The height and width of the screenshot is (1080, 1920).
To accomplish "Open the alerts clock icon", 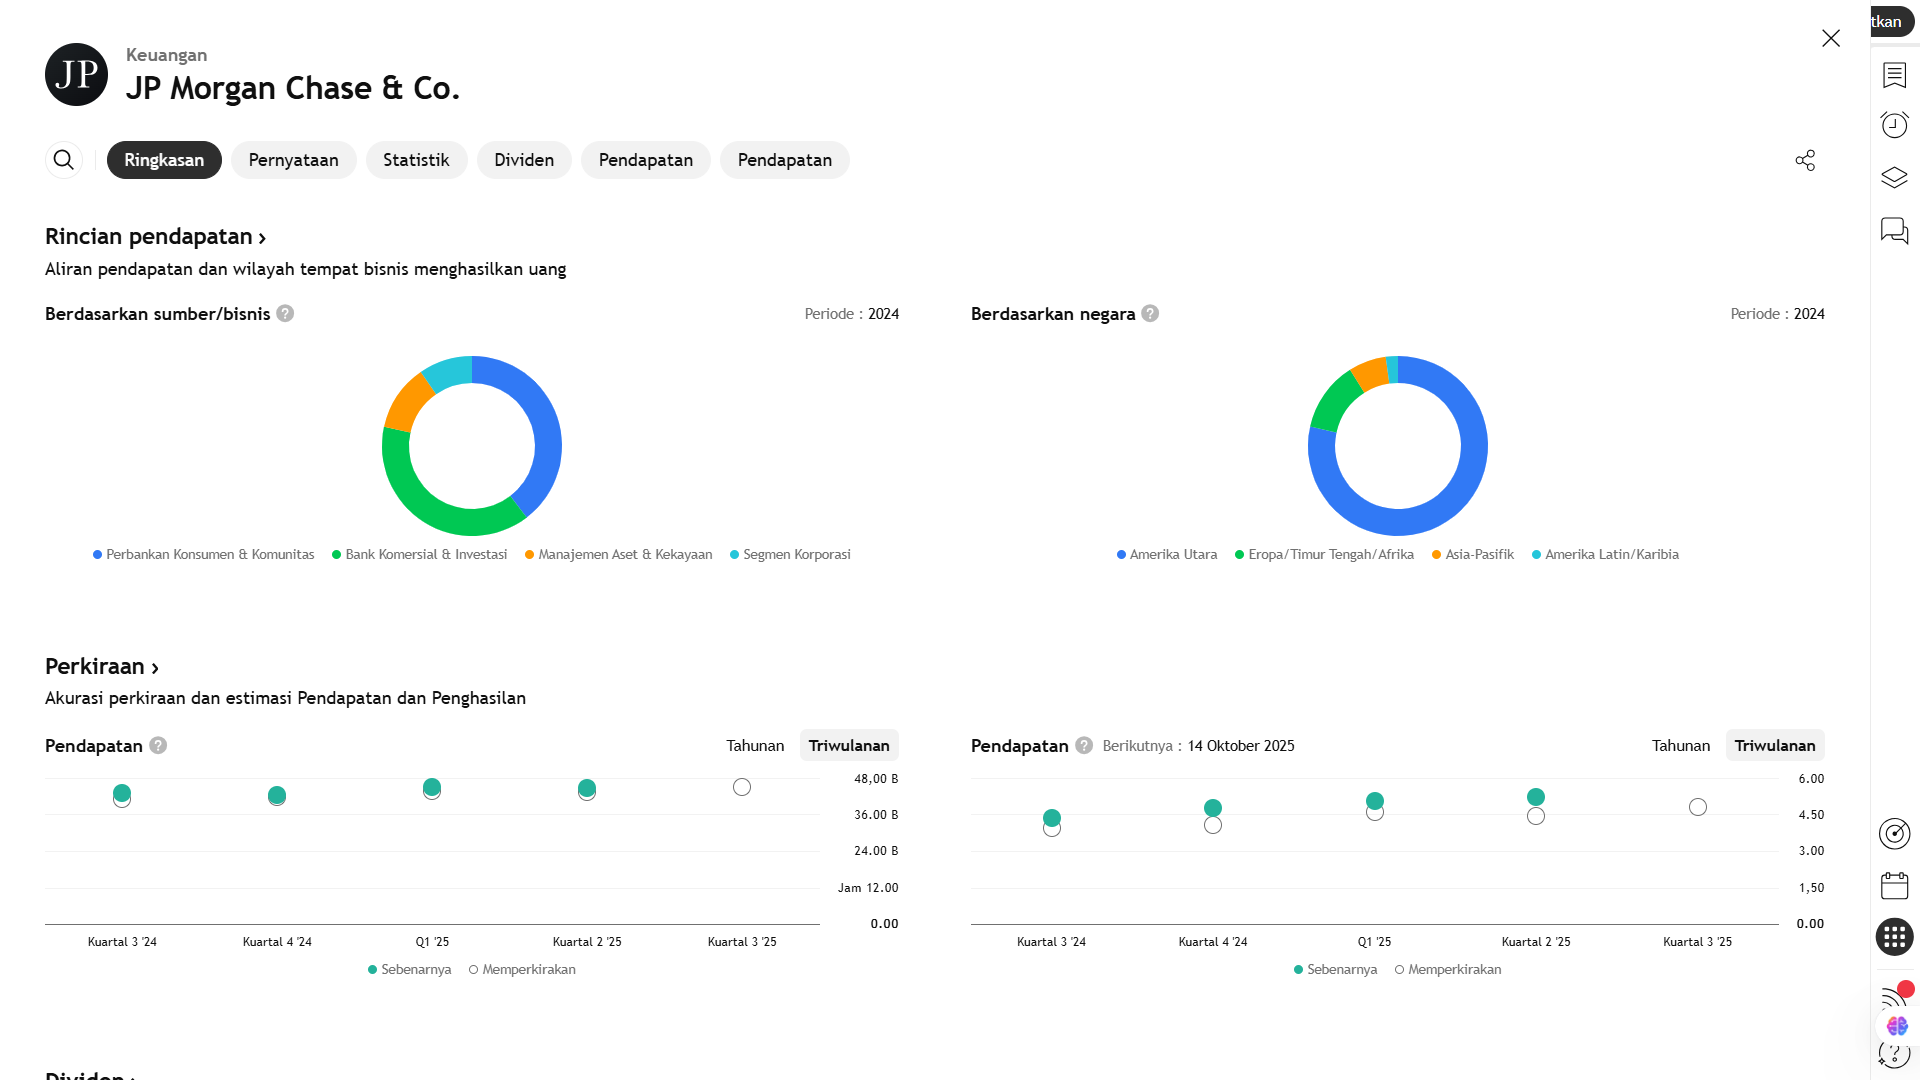I will pyautogui.click(x=1894, y=125).
